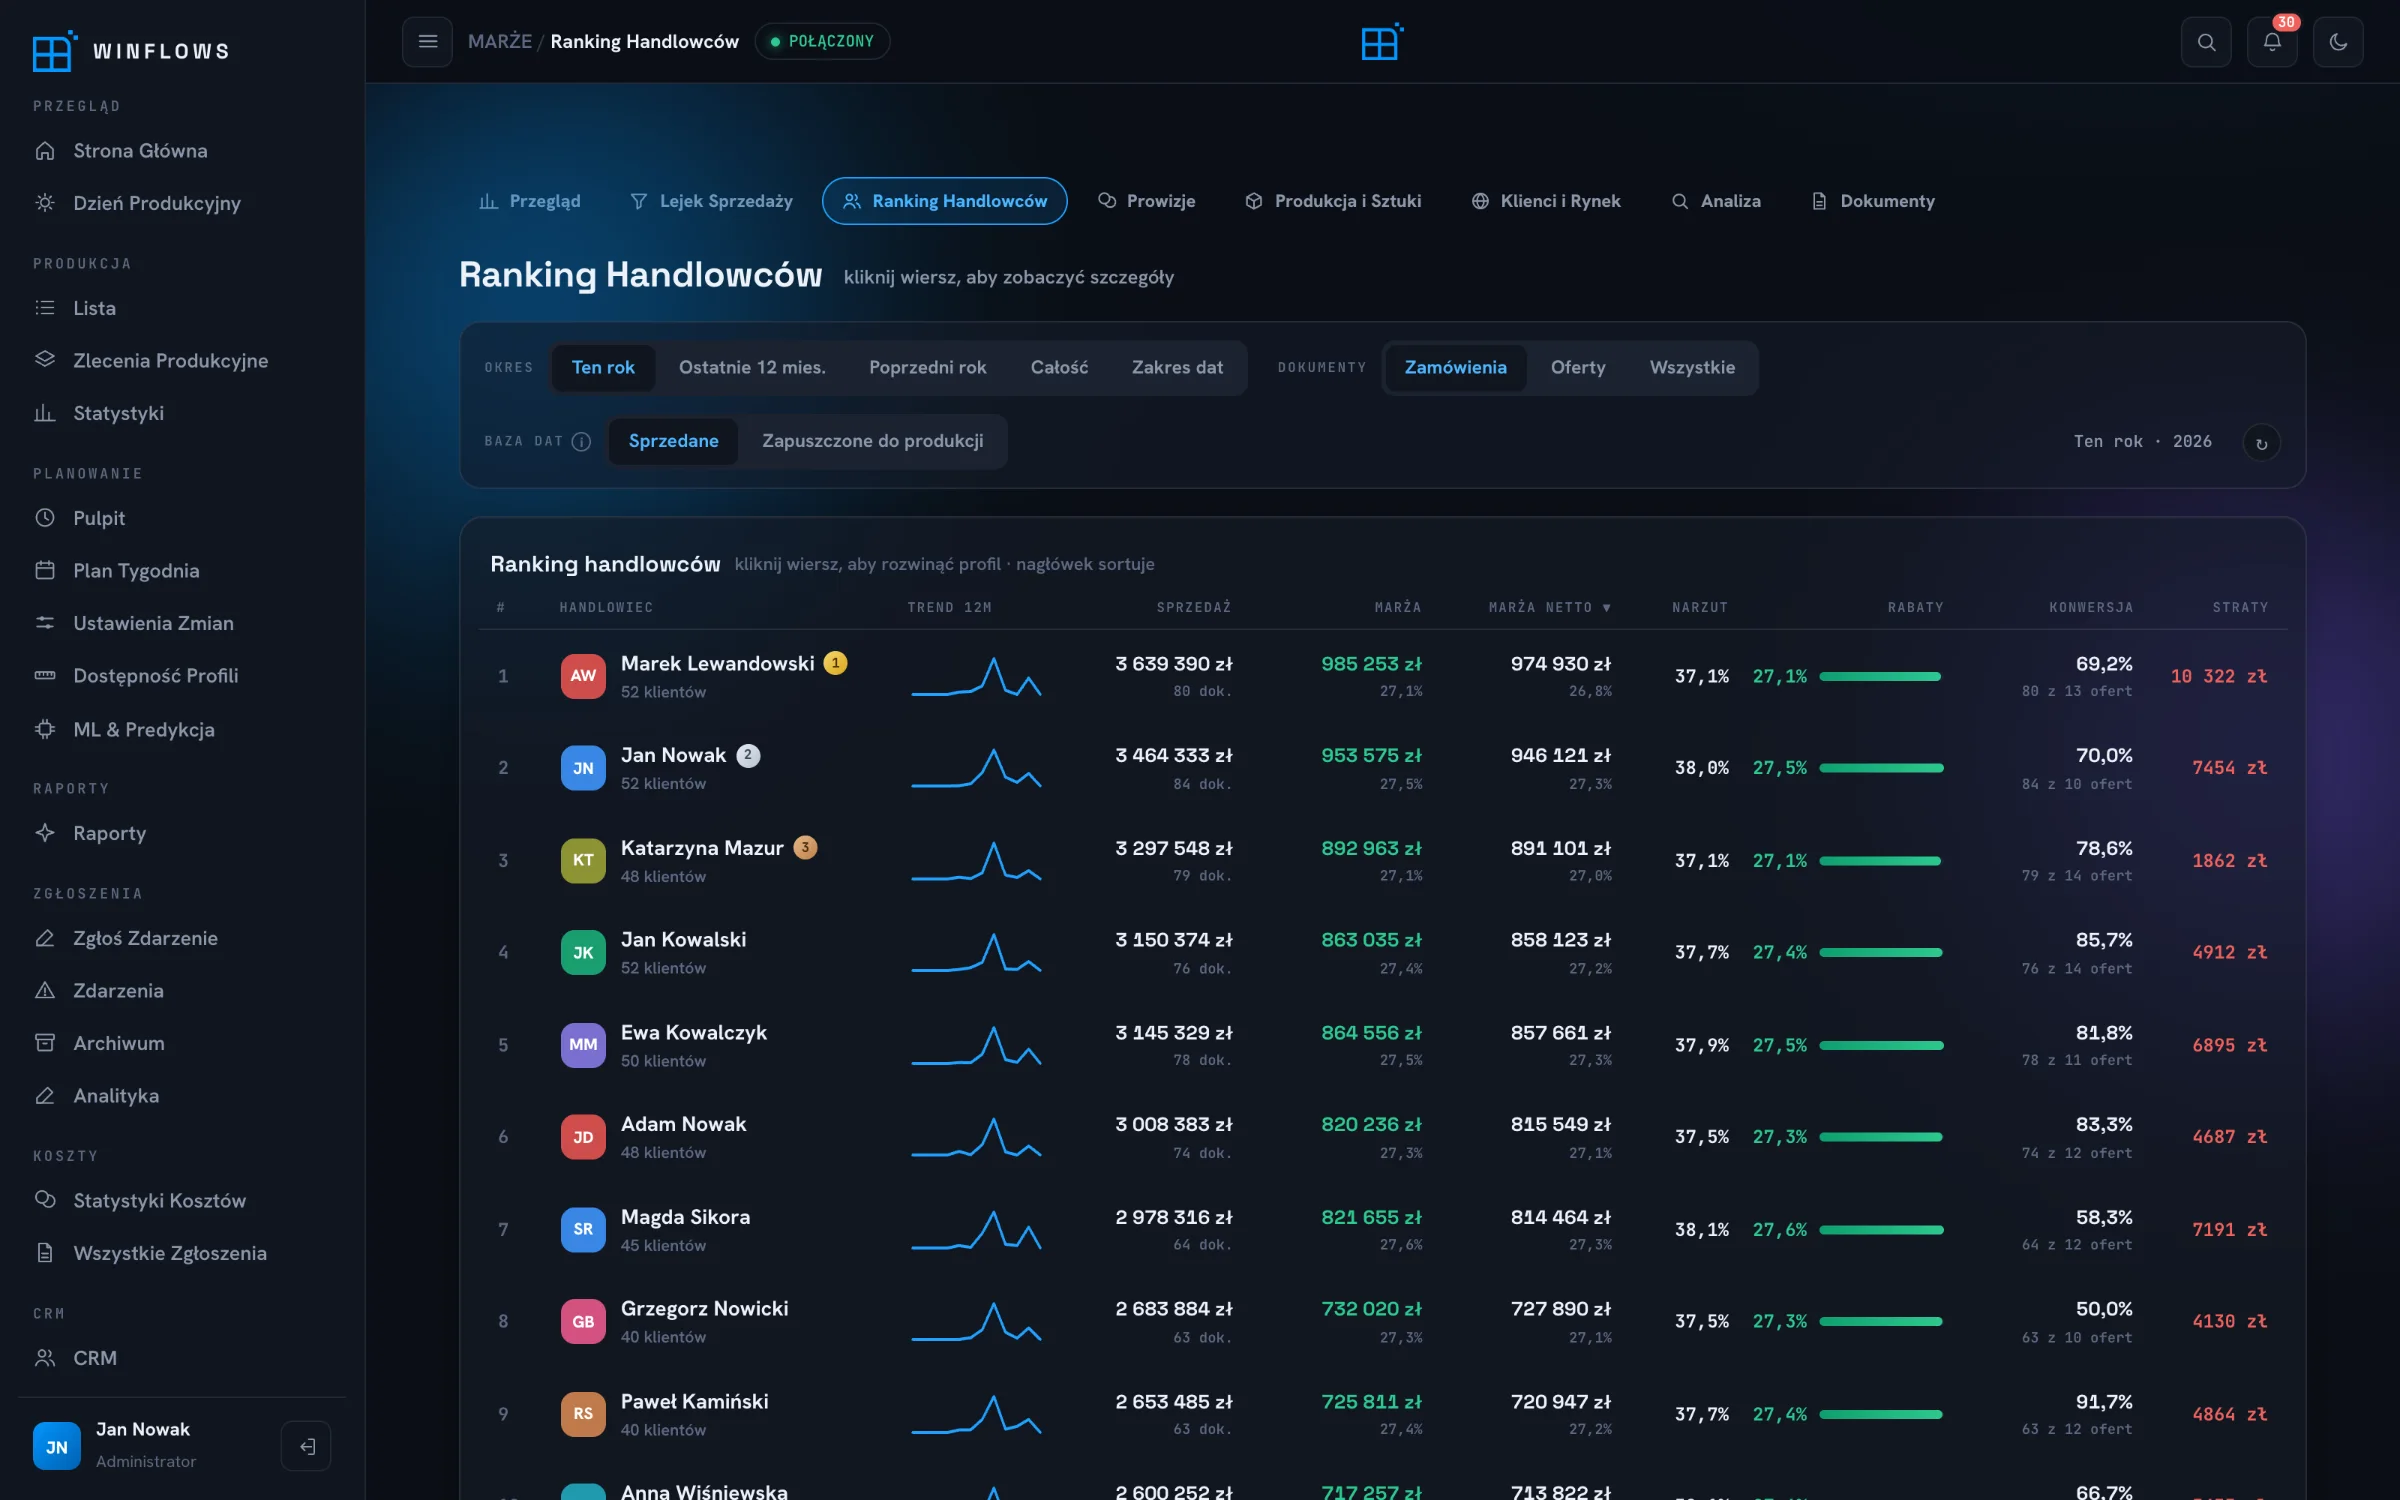
Task: Open notifications bell with 30 badge
Action: pos(2272,42)
